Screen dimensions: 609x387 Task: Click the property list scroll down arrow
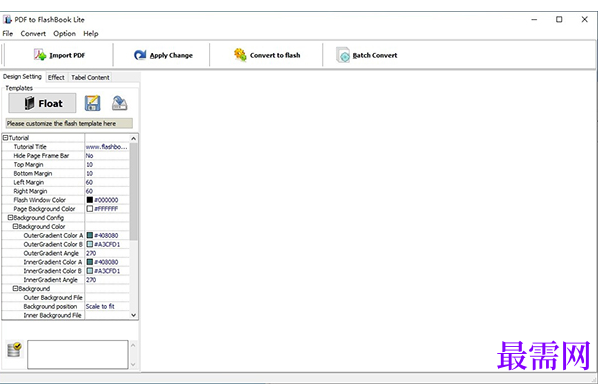click(x=134, y=315)
